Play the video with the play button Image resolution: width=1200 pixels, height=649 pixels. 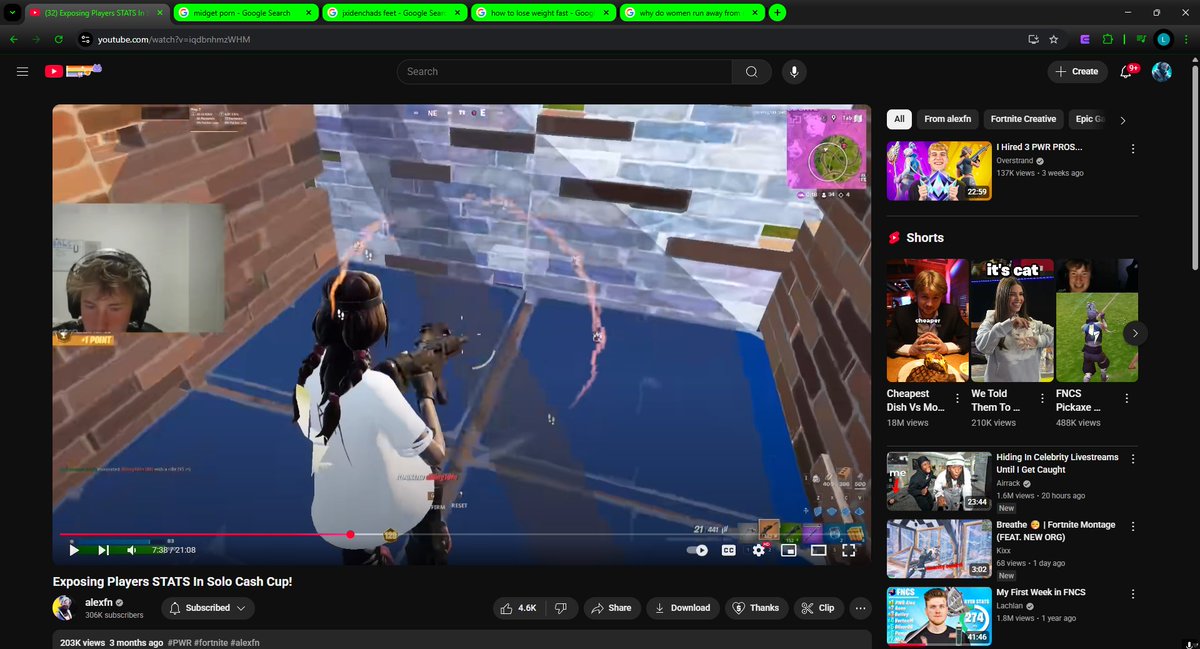[x=74, y=550]
